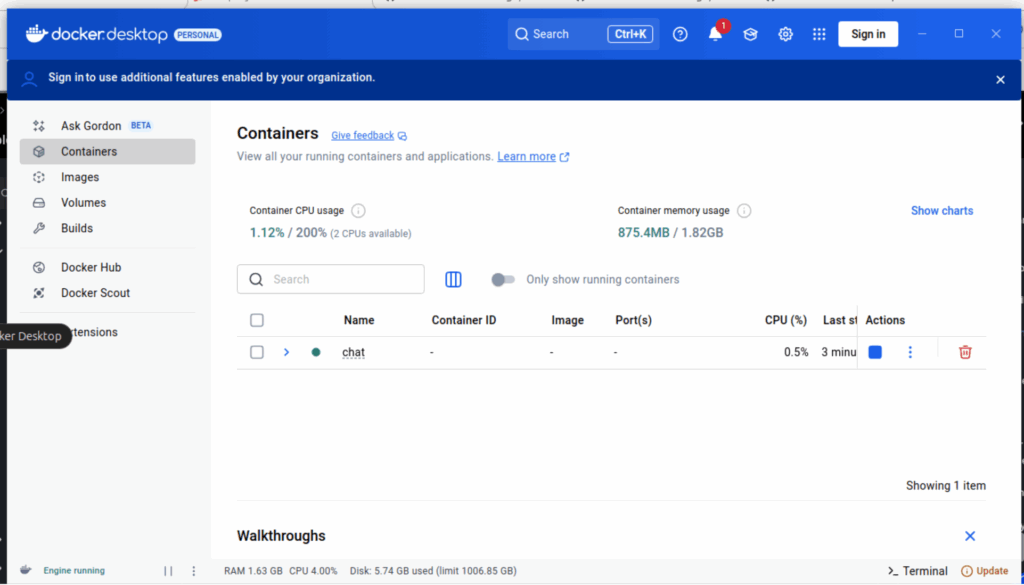Click the green running status dot for chat
The width and height of the screenshot is (1024, 585).
316,353
